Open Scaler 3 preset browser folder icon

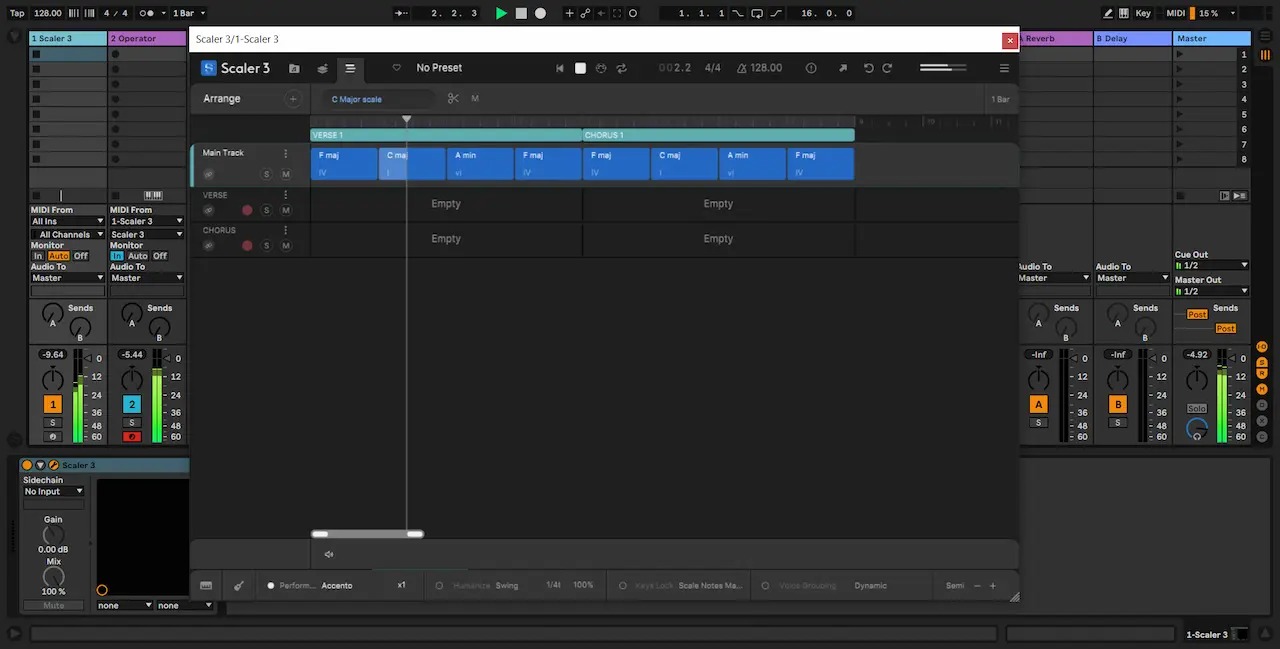pyautogui.click(x=294, y=68)
